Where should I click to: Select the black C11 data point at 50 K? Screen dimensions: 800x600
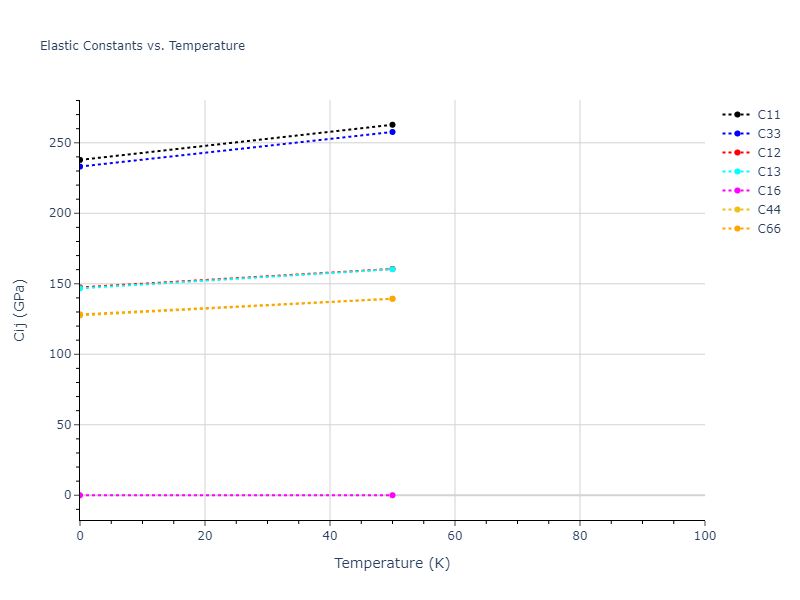point(392,125)
